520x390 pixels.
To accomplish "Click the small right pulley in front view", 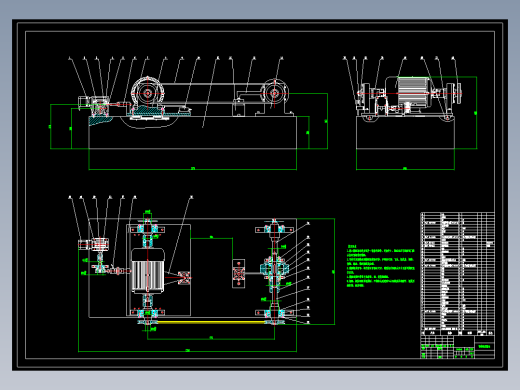I will 274,93.
